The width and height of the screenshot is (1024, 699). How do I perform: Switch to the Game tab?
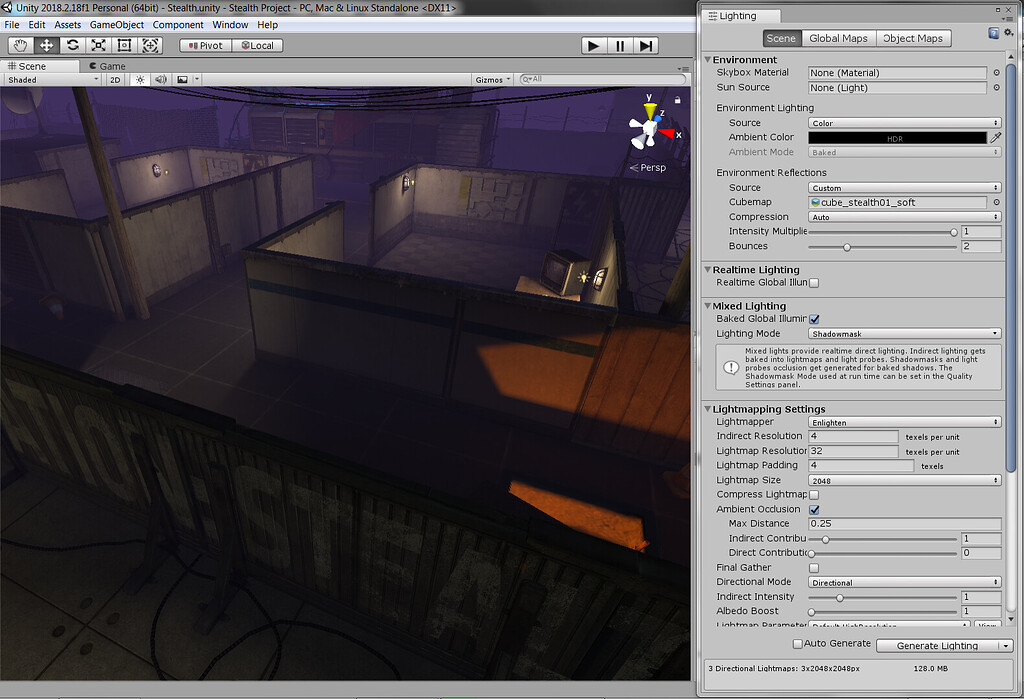click(x=106, y=66)
